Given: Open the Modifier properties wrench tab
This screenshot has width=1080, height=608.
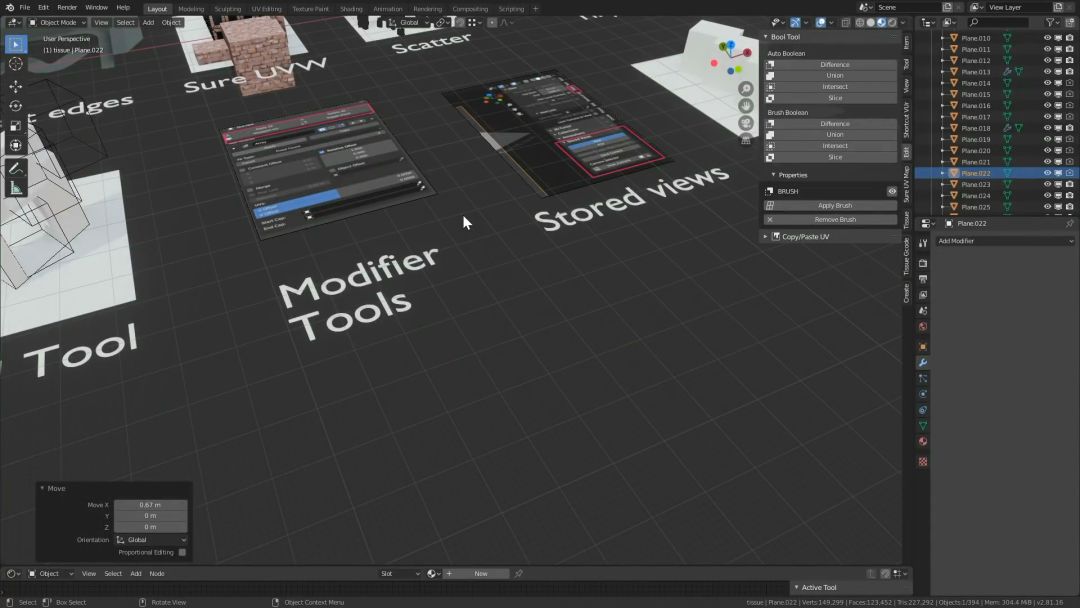Looking at the screenshot, I should pyautogui.click(x=923, y=362).
